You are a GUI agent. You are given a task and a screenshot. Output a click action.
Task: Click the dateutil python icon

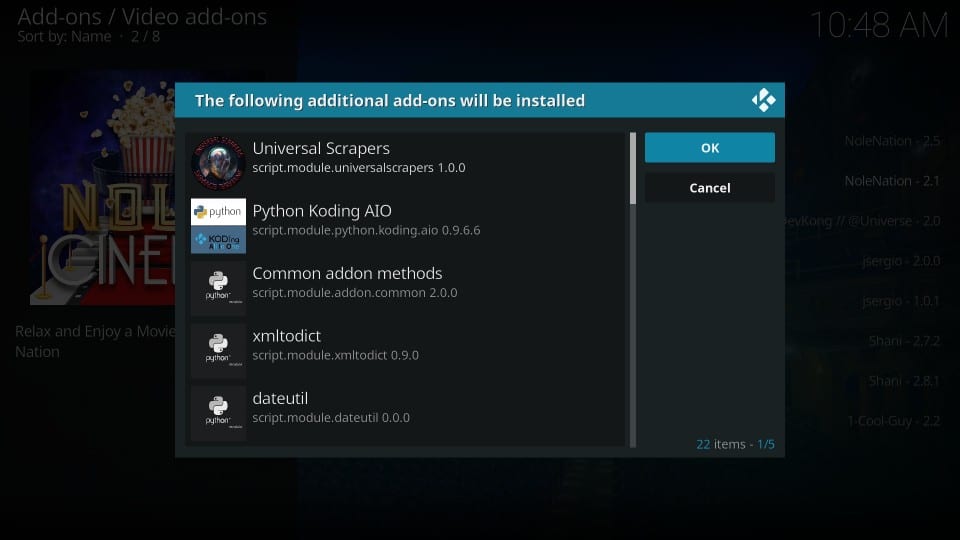pyautogui.click(x=218, y=413)
